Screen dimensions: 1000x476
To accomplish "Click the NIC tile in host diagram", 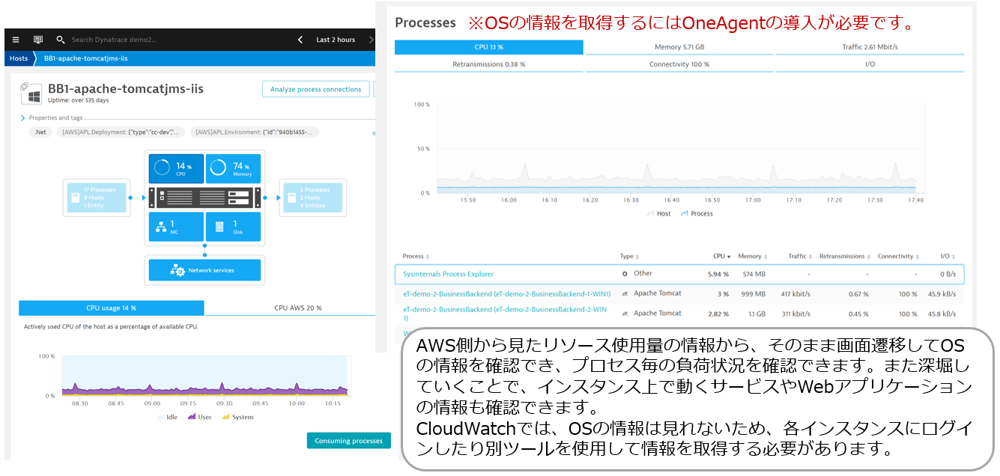I will click(x=175, y=226).
